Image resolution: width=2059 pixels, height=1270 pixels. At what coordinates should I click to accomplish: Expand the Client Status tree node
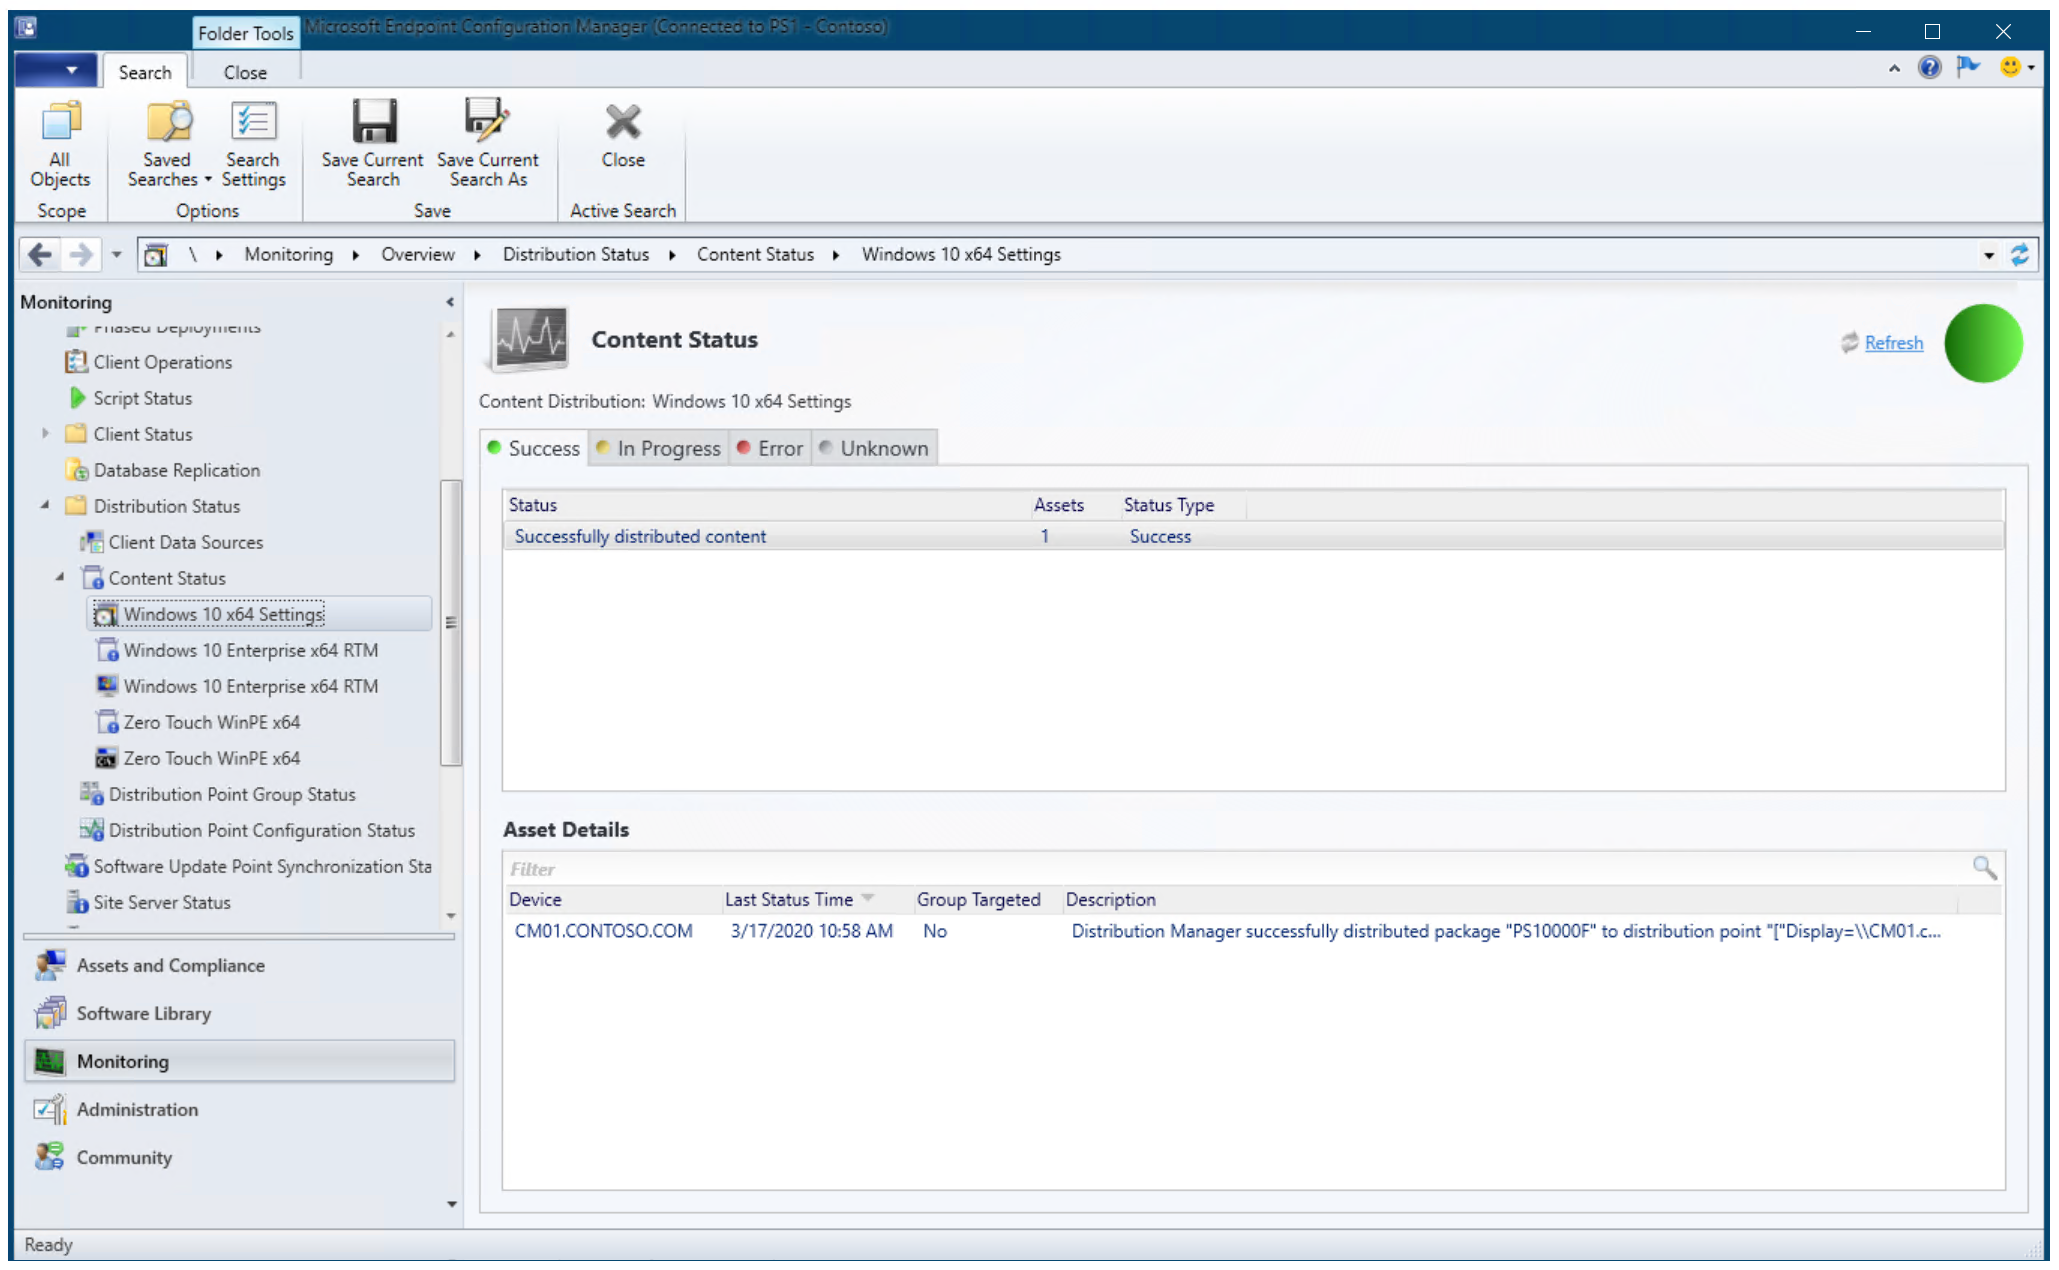point(45,434)
